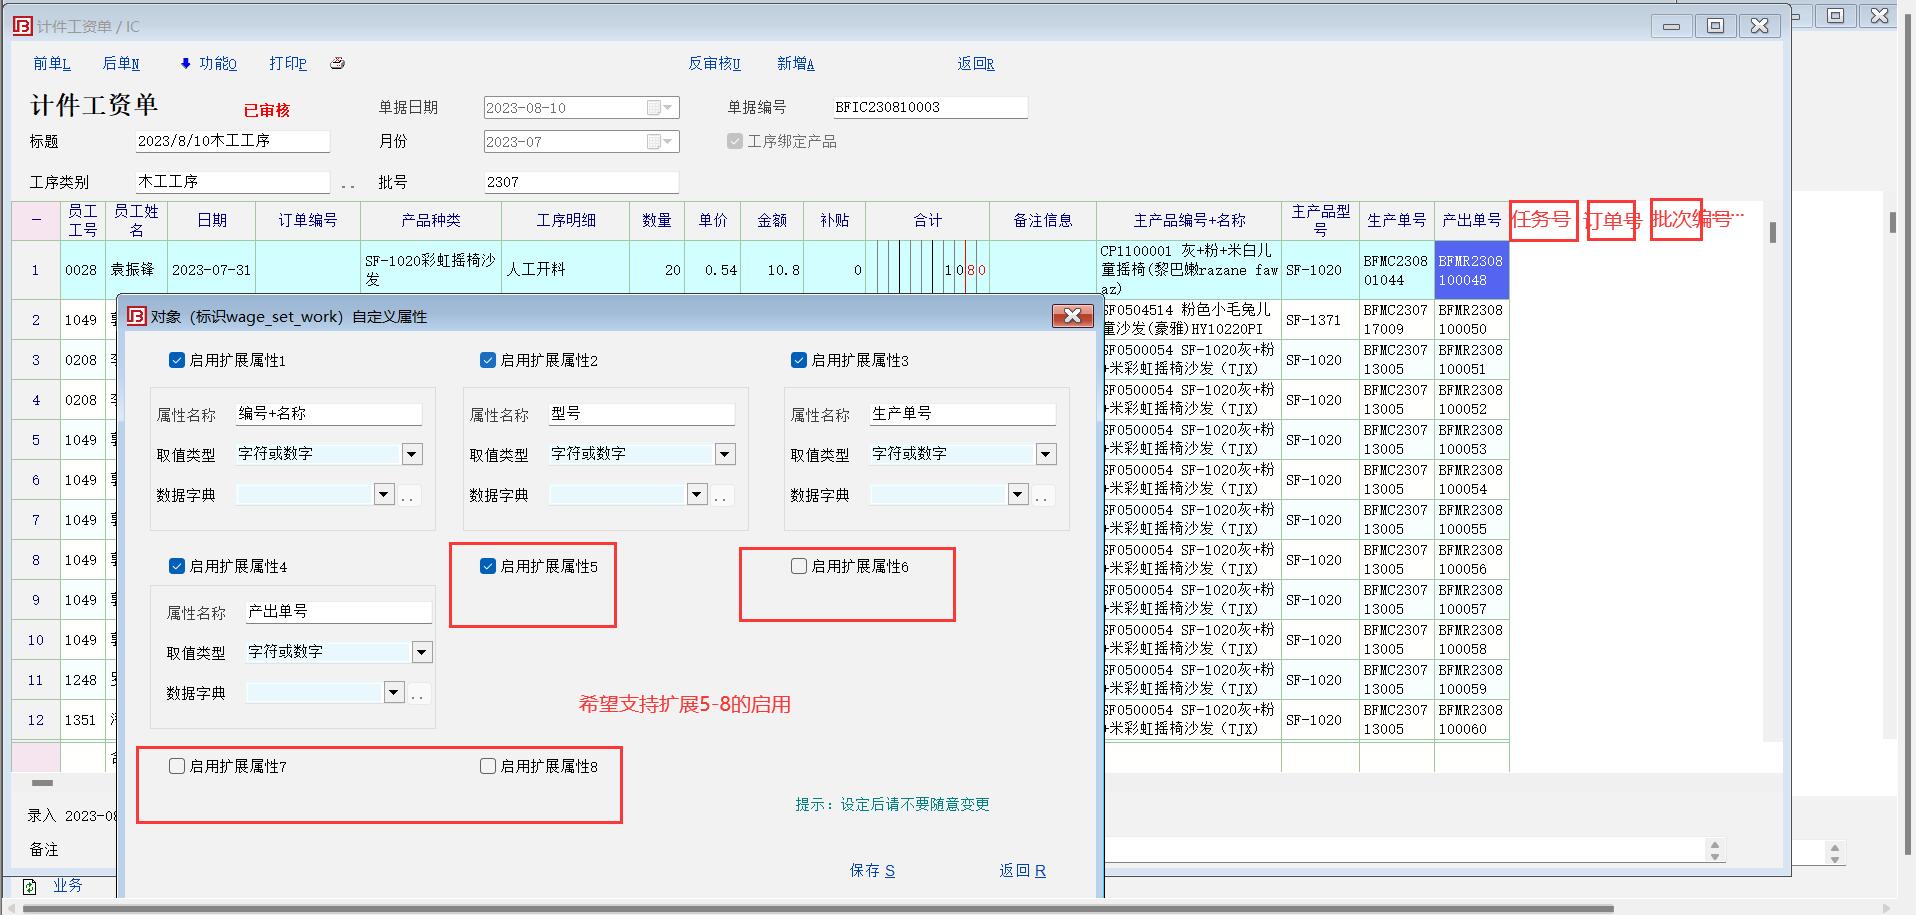Expand the 取值类型 dropdown for 产出单号
The image size is (1916, 915).
pos(422,652)
